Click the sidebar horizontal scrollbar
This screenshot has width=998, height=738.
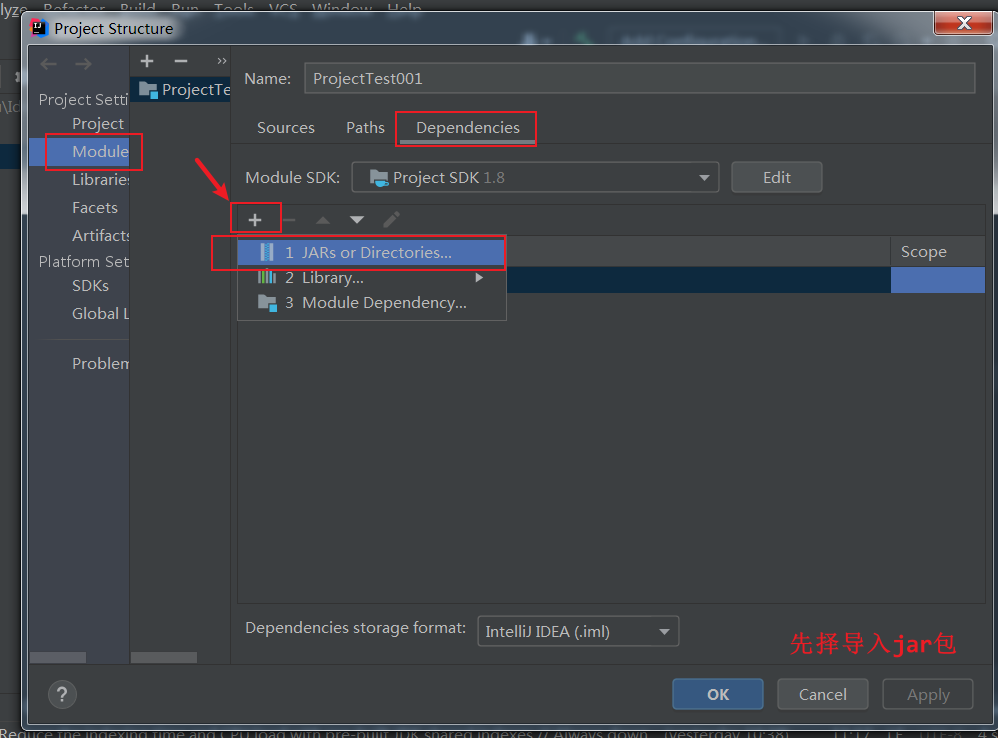point(58,657)
